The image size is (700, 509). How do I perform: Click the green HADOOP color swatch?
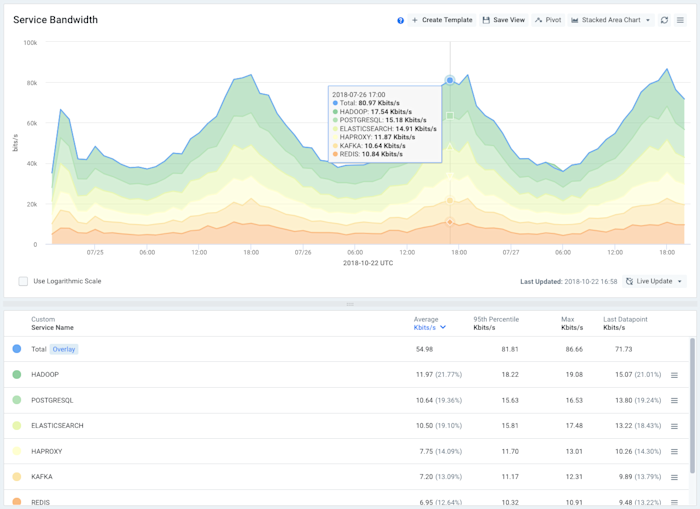[17, 374]
